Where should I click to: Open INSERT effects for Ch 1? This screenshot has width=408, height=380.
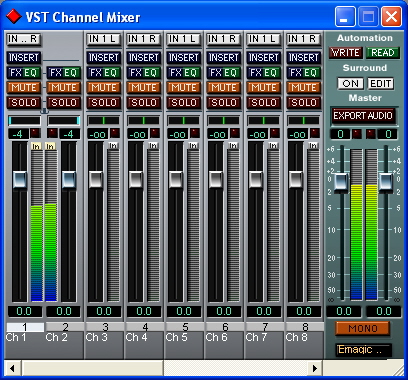(x=24, y=58)
